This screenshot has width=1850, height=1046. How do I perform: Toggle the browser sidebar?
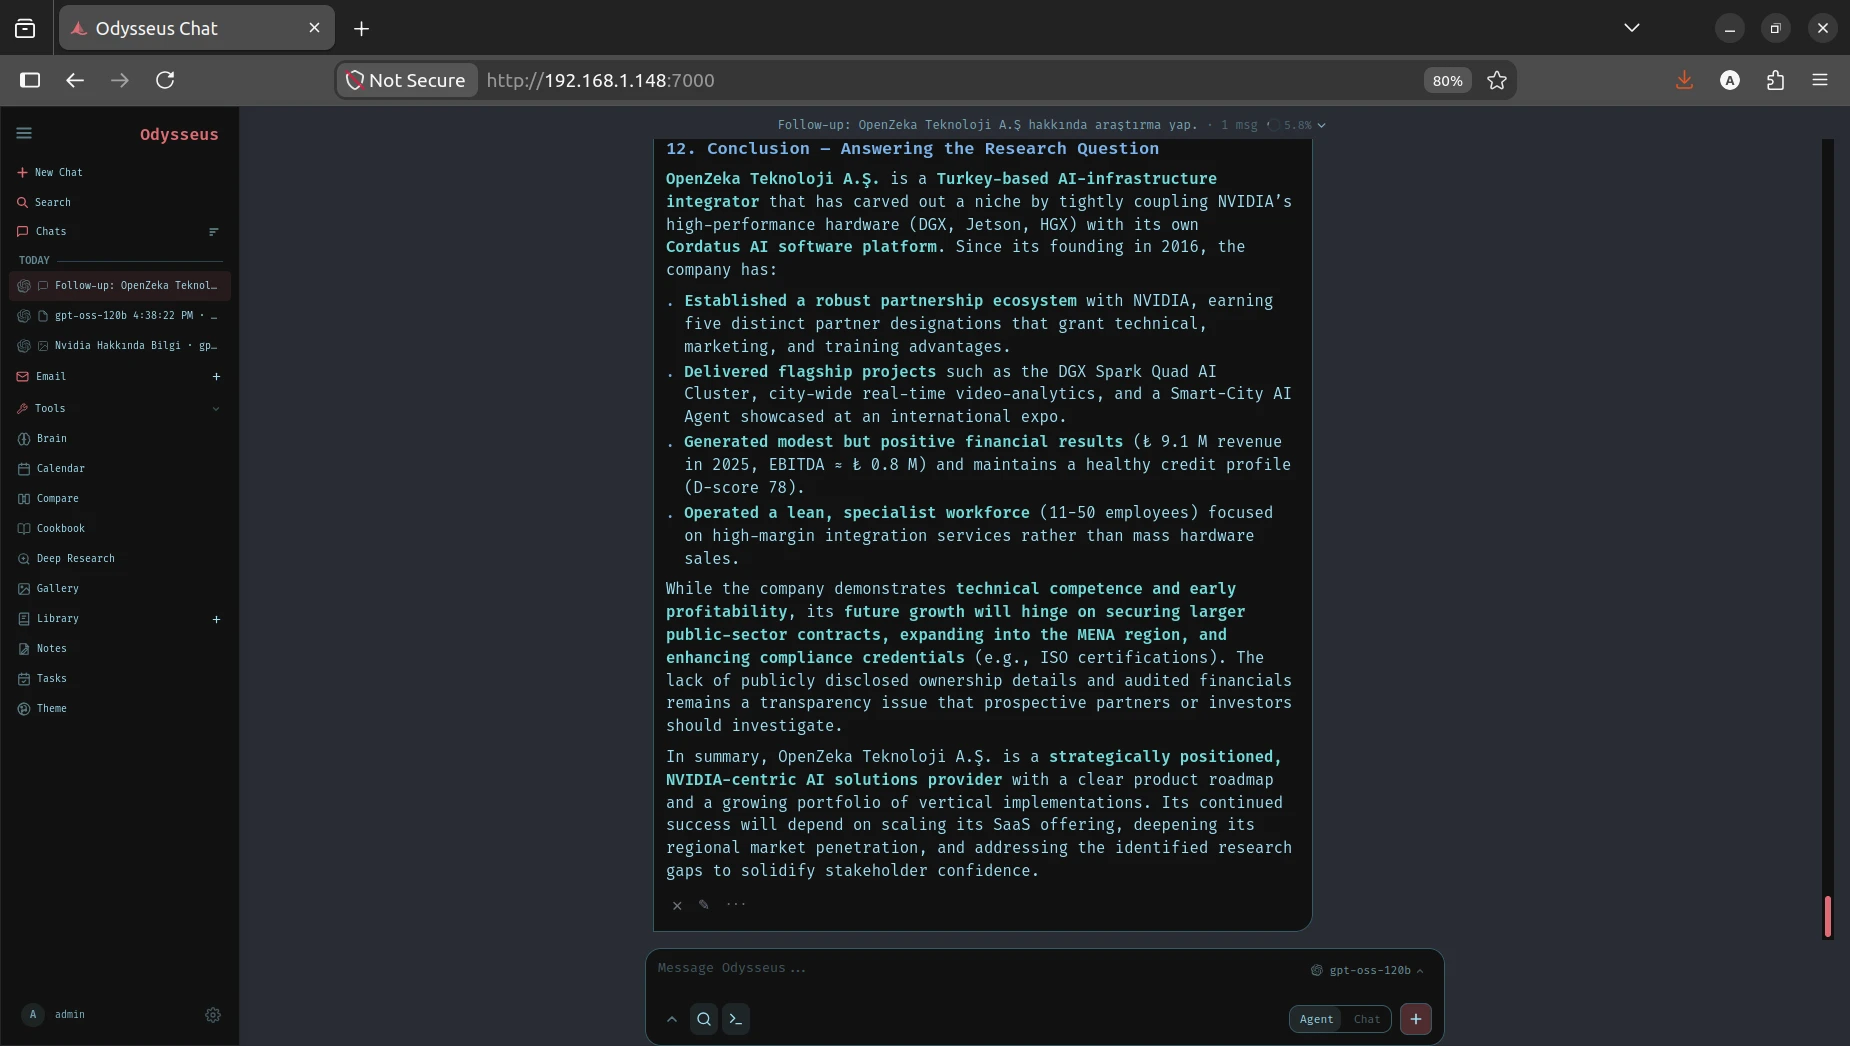pos(30,80)
